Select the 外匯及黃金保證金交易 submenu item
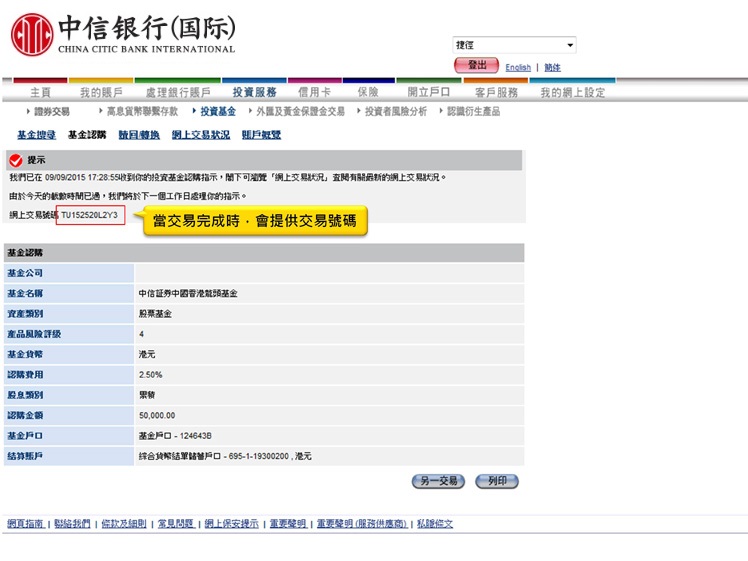This screenshot has height=561, width=748. [x=301, y=112]
